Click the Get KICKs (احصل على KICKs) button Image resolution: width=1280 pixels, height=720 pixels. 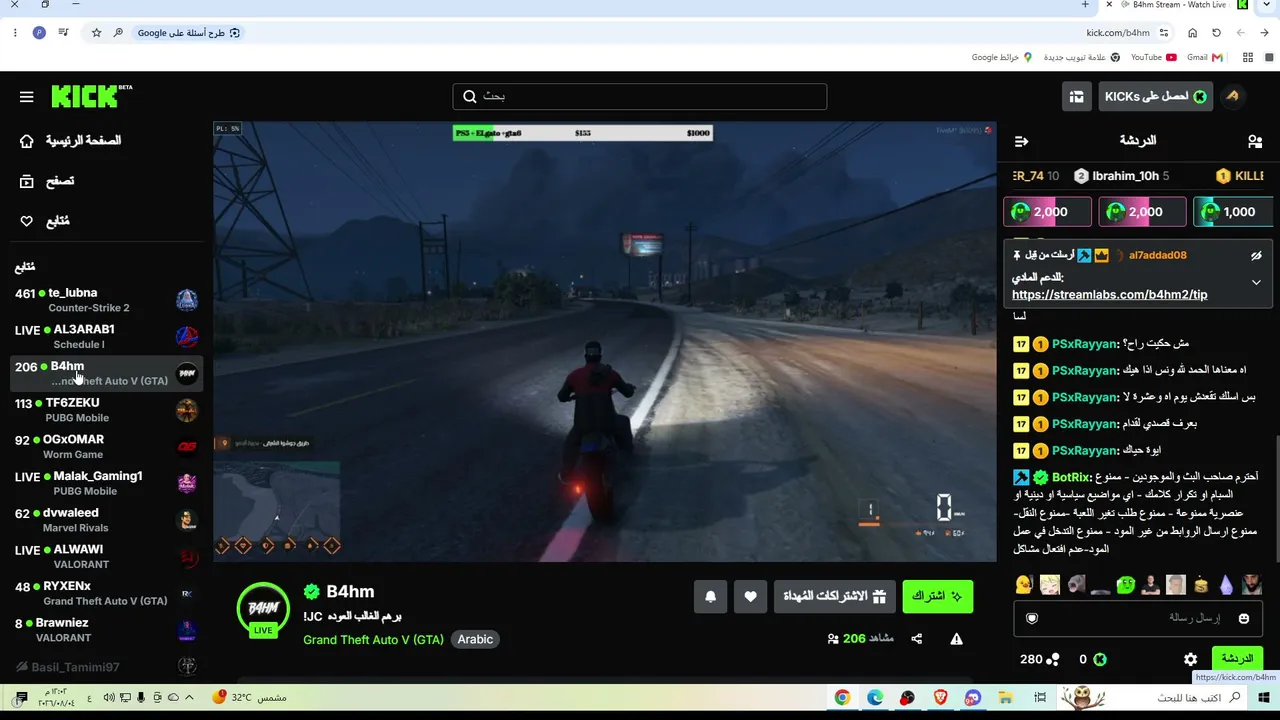click(x=1155, y=96)
